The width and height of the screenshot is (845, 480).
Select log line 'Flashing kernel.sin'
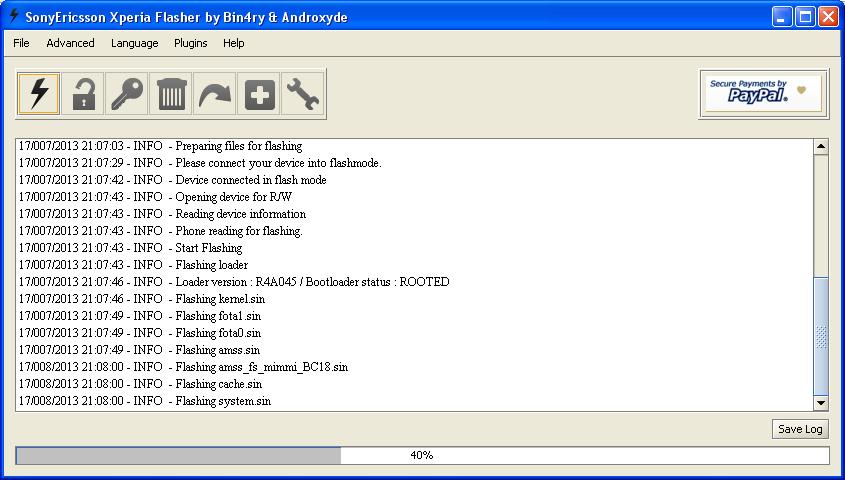(x=142, y=299)
